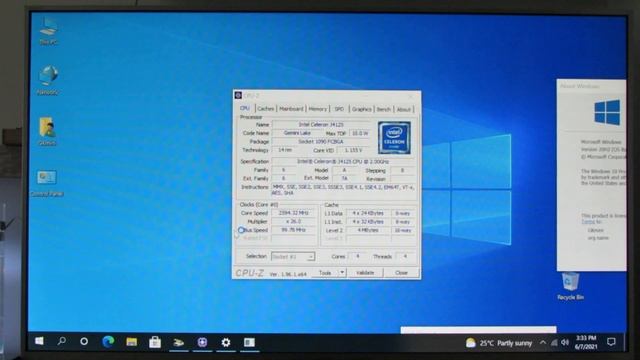Viewport: 640px width, 360px height.
Task: Click the Validate button
Action: pyautogui.click(x=365, y=273)
